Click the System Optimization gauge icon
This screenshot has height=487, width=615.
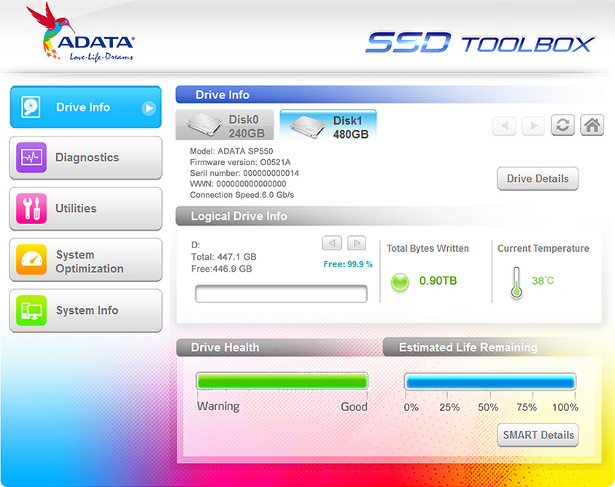[31, 261]
